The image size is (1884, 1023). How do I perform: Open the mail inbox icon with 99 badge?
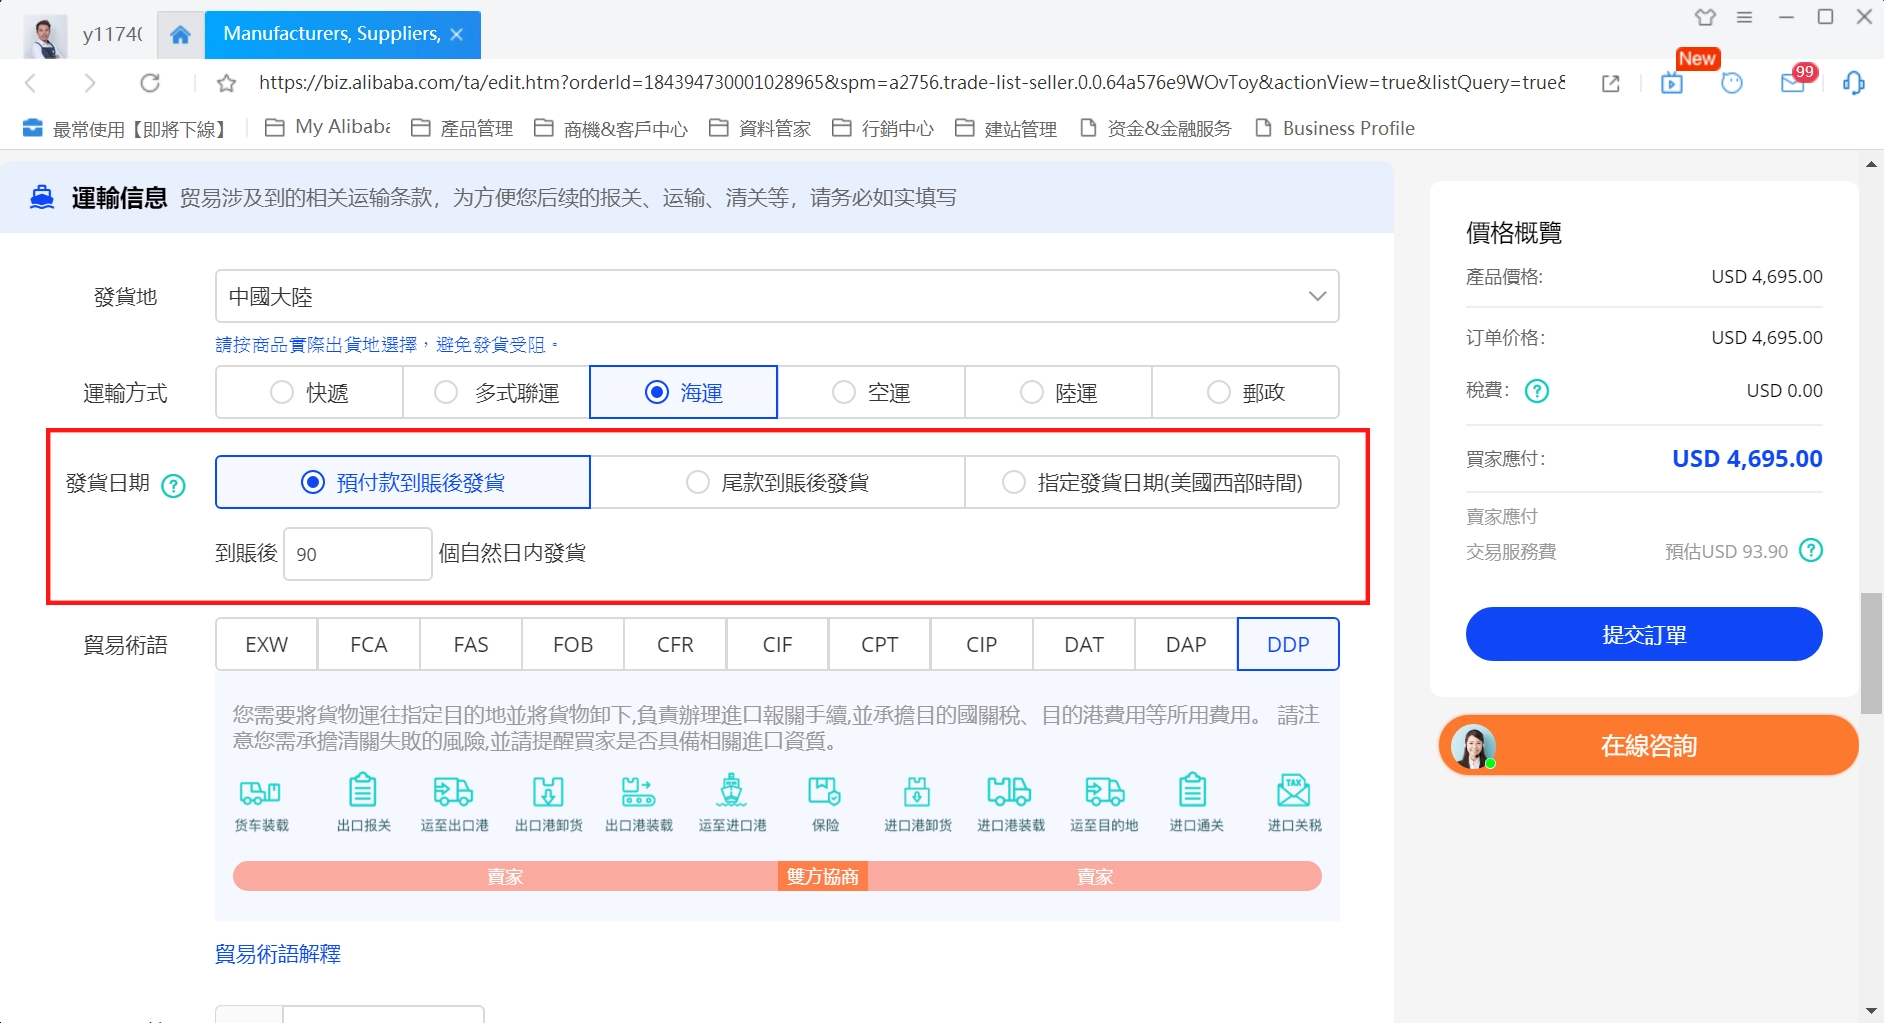(1793, 83)
